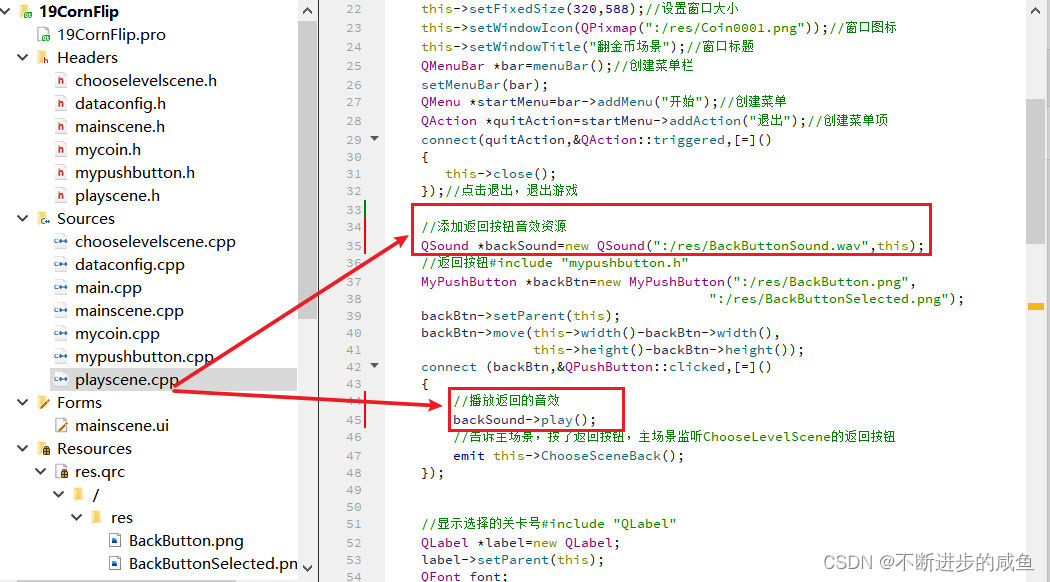Viewport: 1050px width, 582px height.
Task: Fold the code block at line 29
Action: [x=374, y=139]
